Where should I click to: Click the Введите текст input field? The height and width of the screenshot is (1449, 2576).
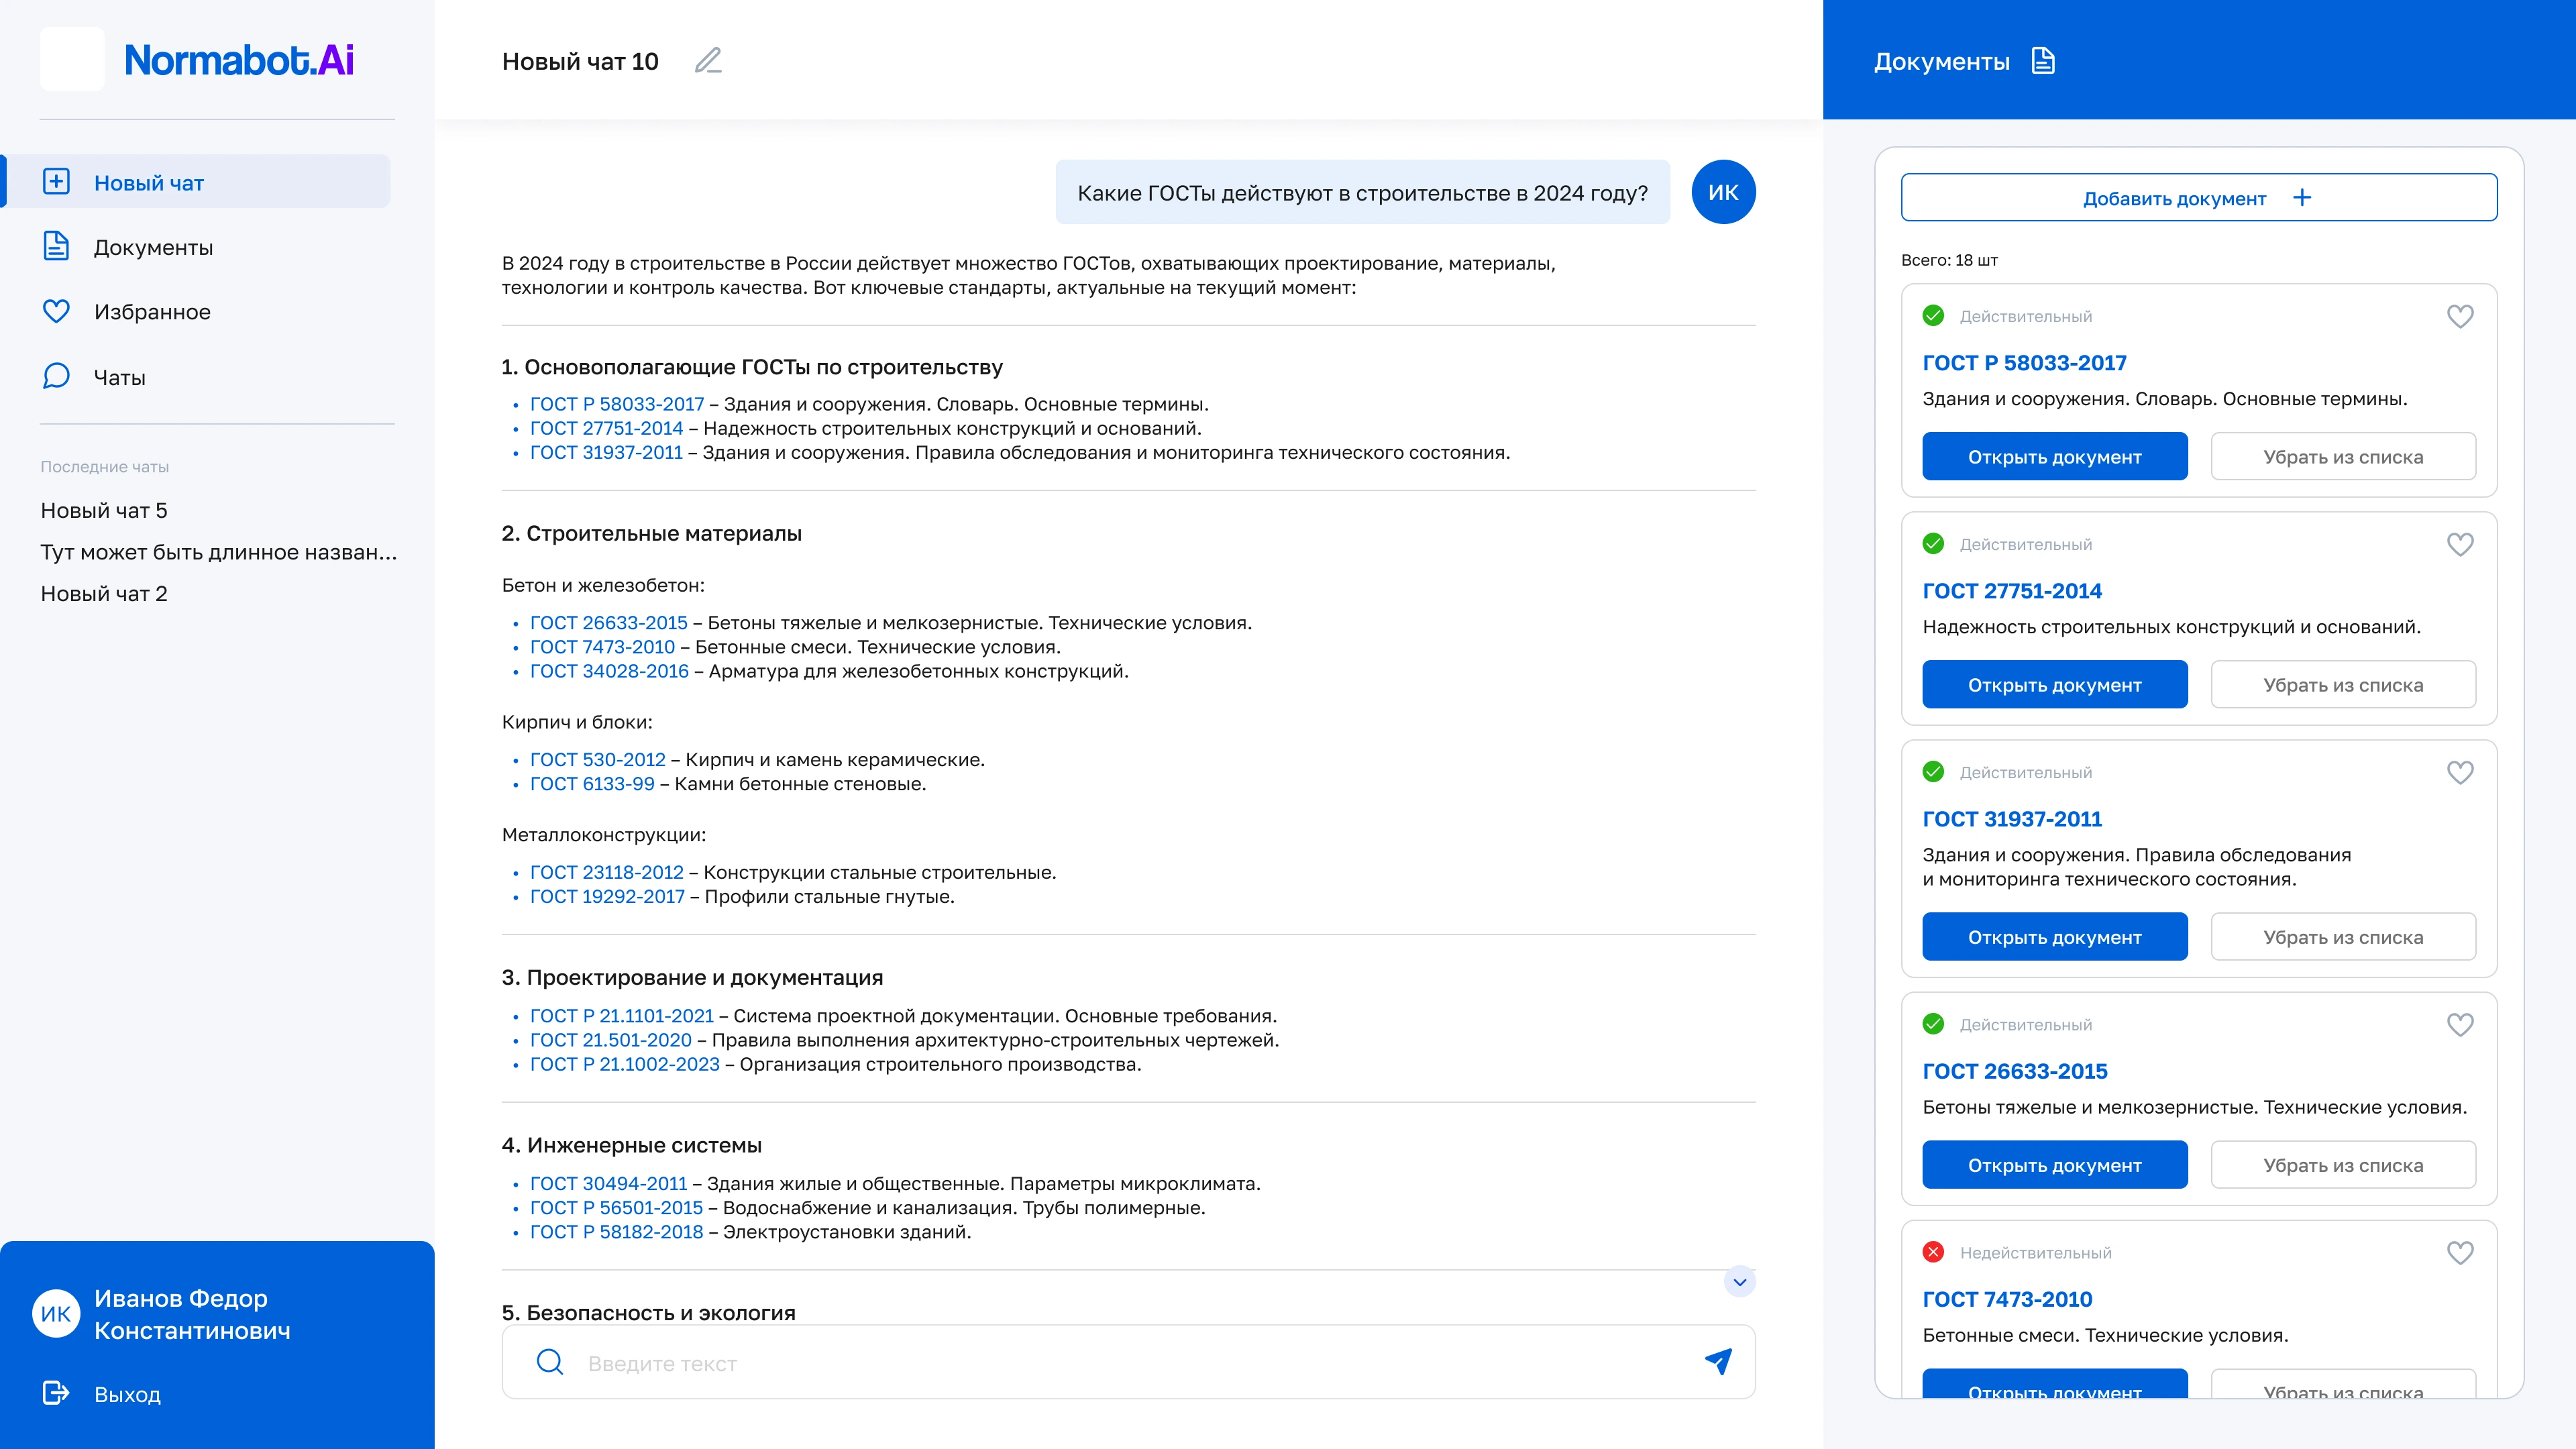[x=1128, y=1362]
